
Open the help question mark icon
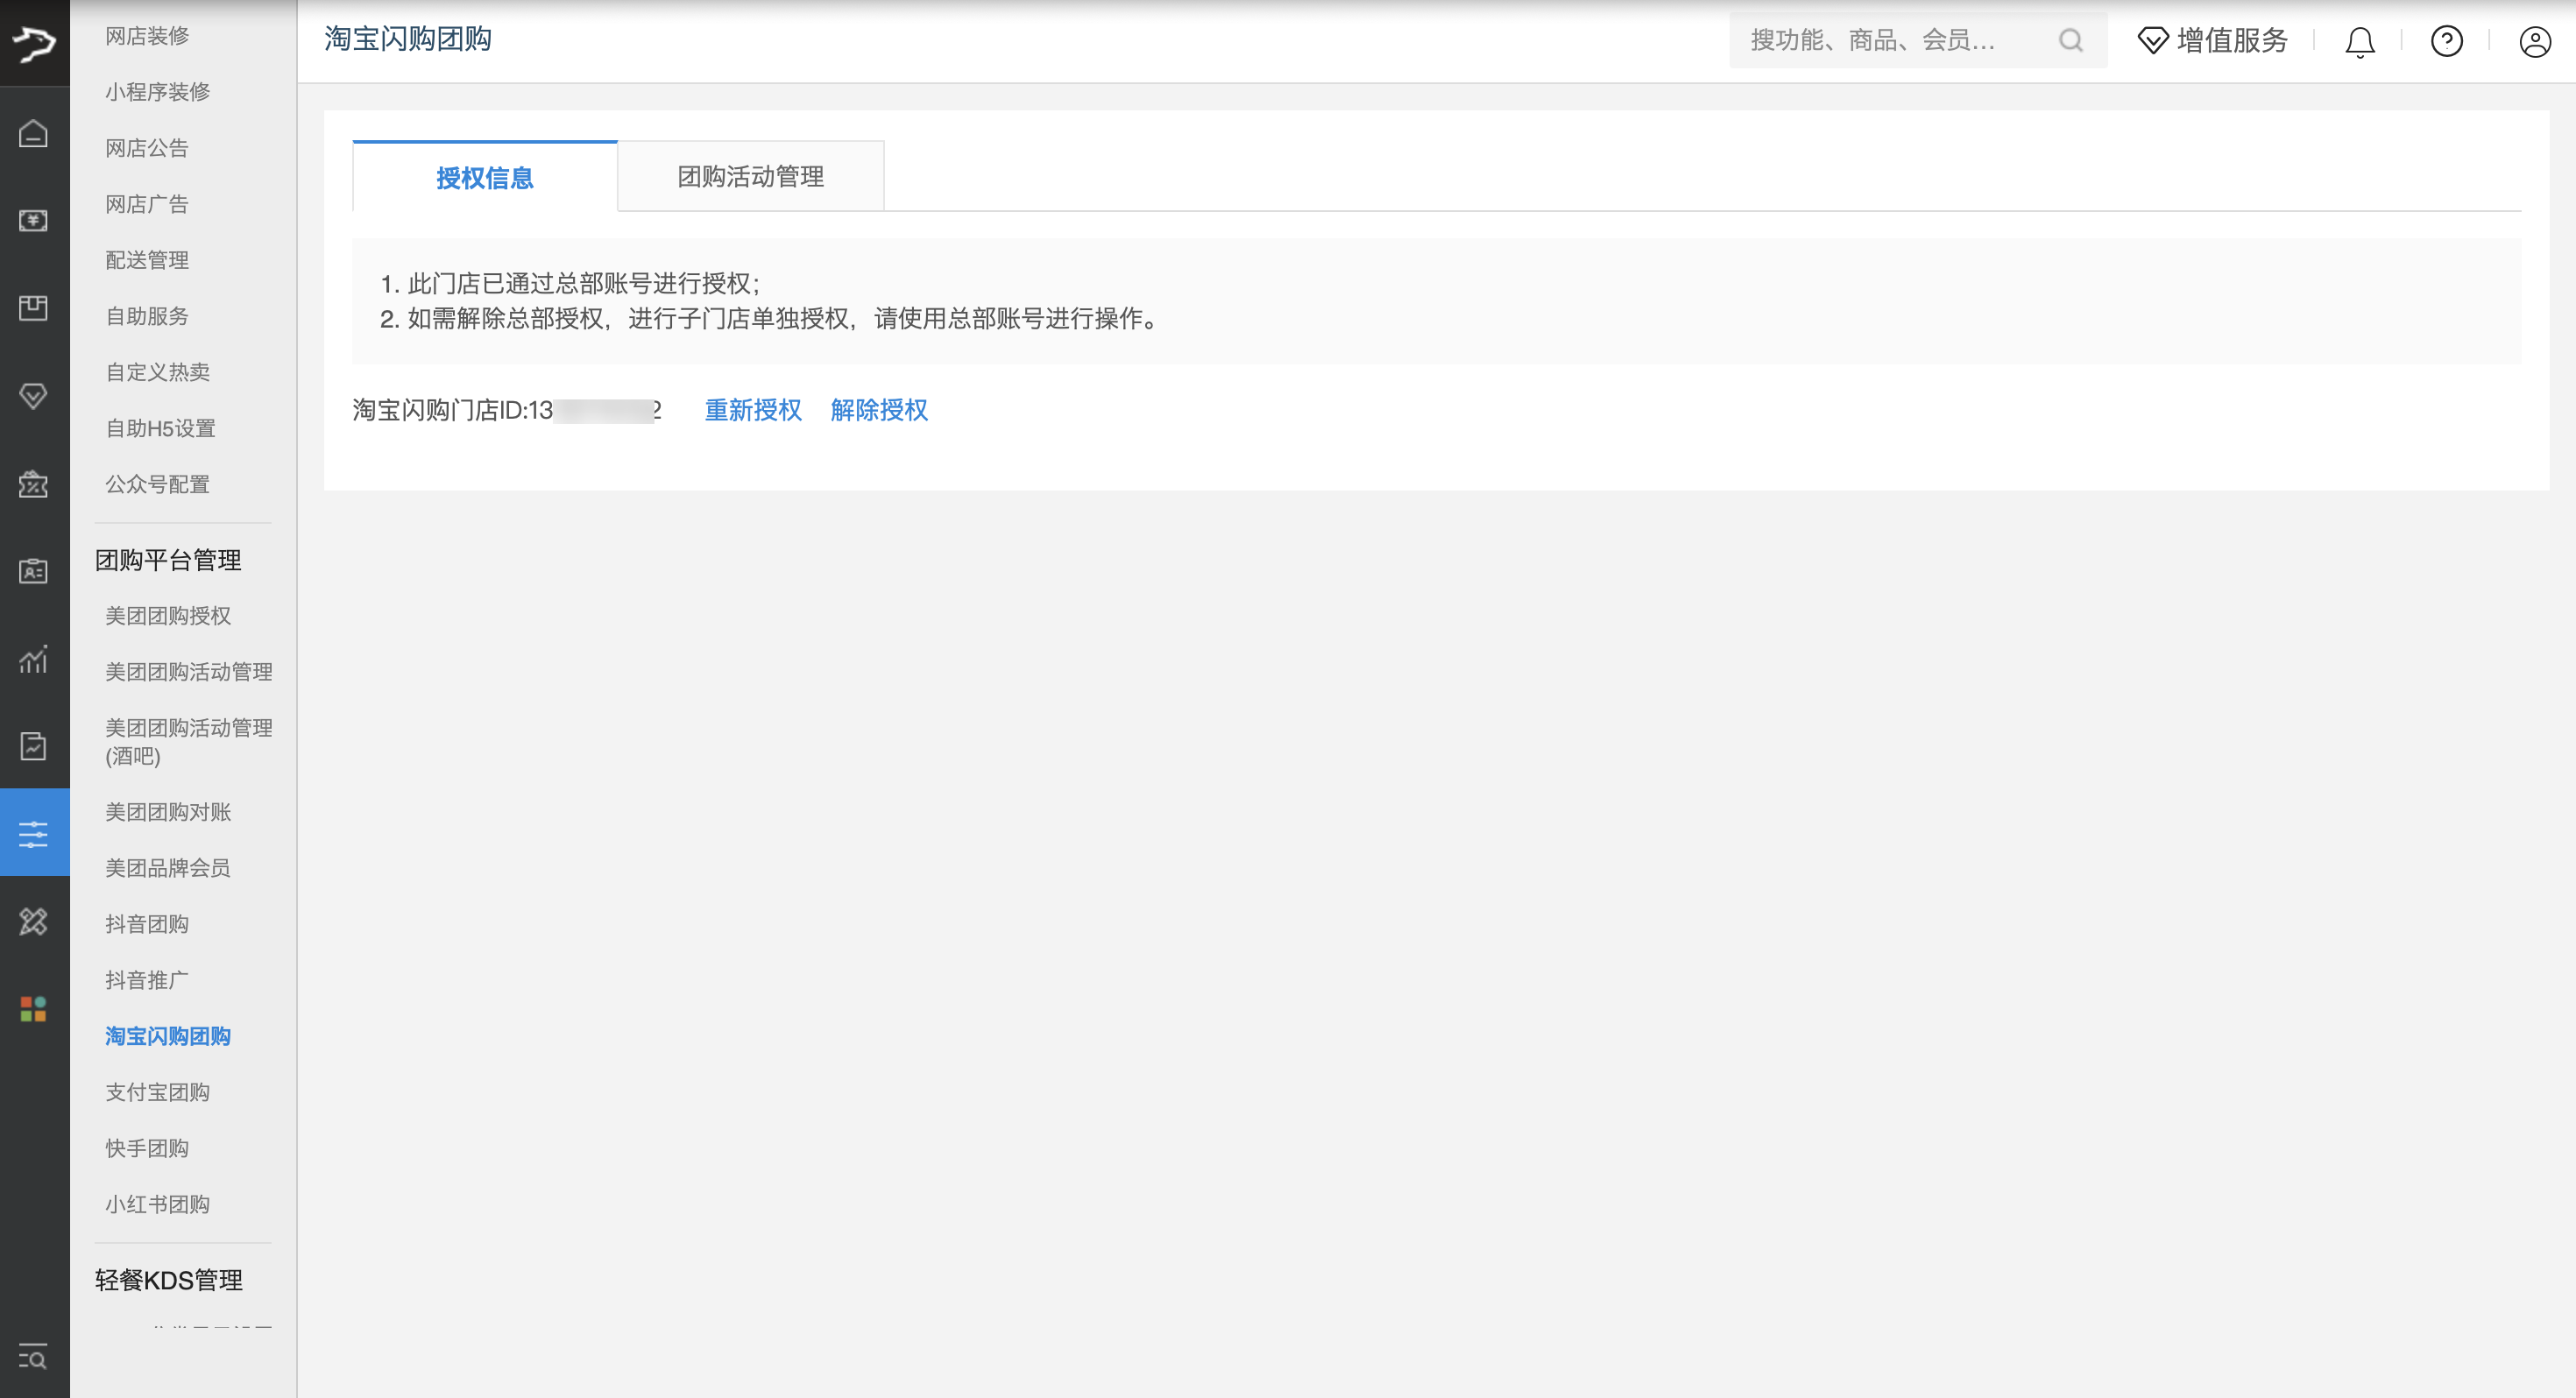click(2446, 41)
